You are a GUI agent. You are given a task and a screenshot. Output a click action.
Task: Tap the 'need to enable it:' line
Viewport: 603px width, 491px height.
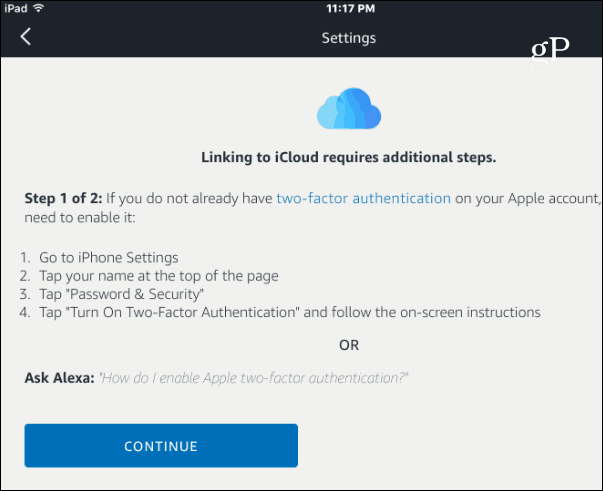click(80, 218)
